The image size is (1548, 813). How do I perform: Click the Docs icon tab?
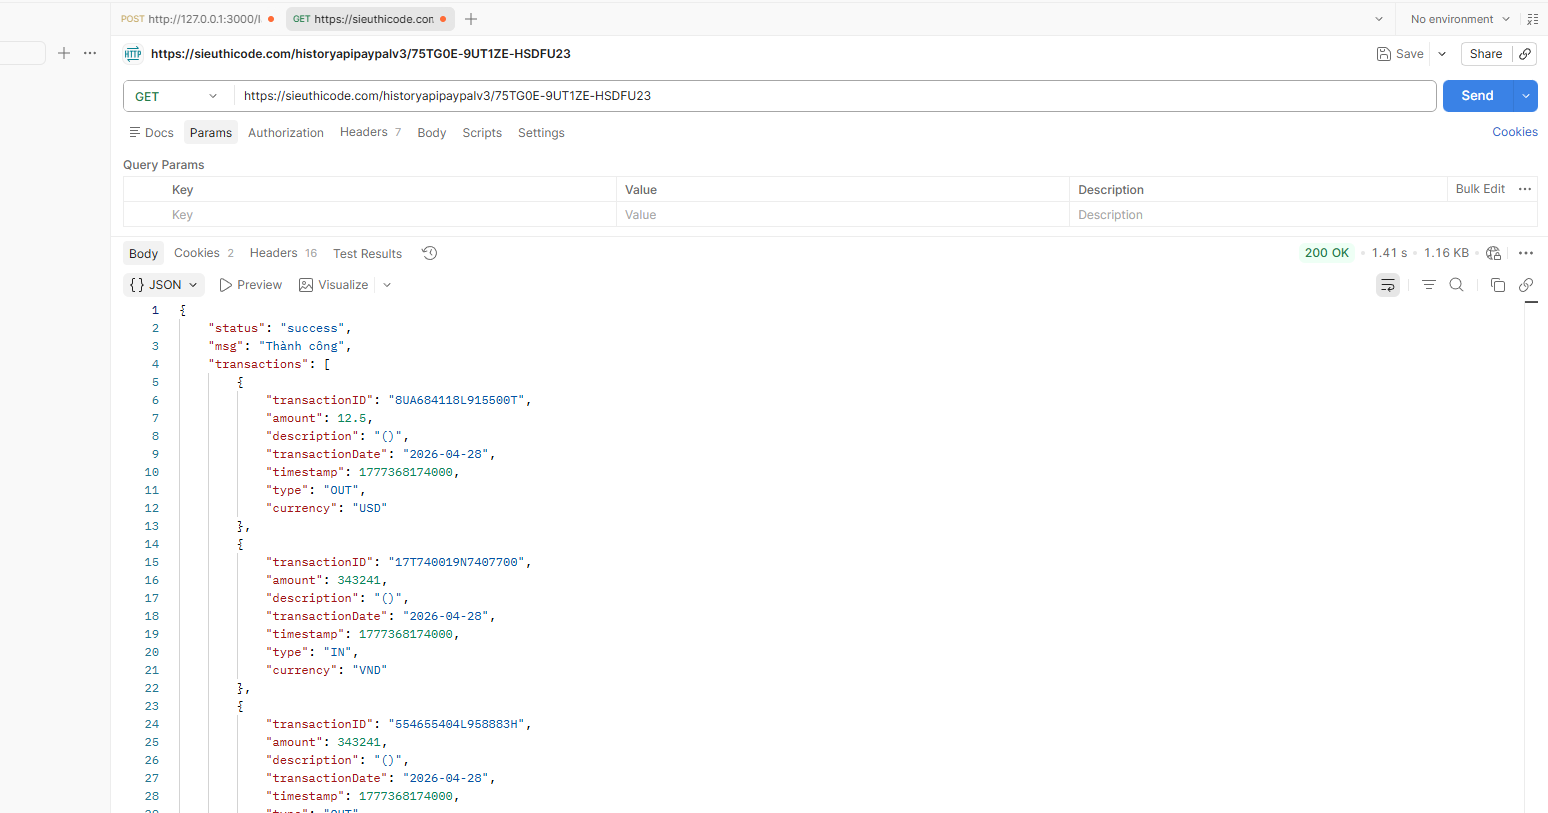coord(151,133)
